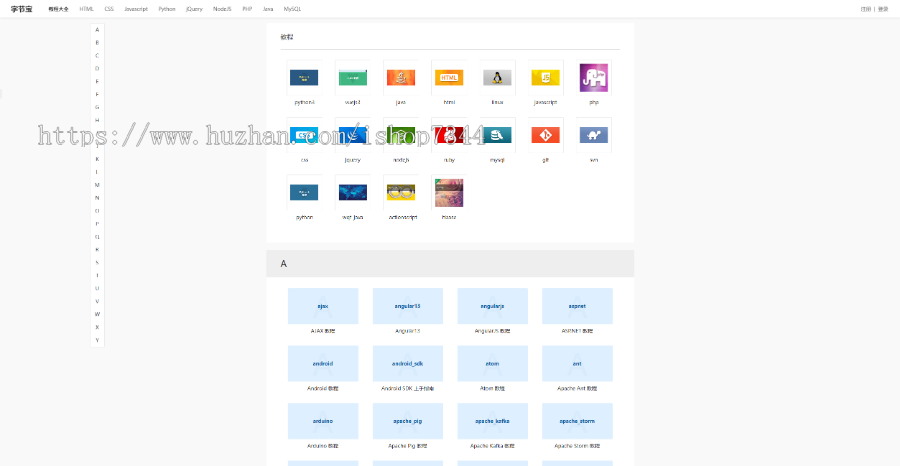Go to Javascript in the top navigation
900x466 pixels.
pyautogui.click(x=136, y=9)
